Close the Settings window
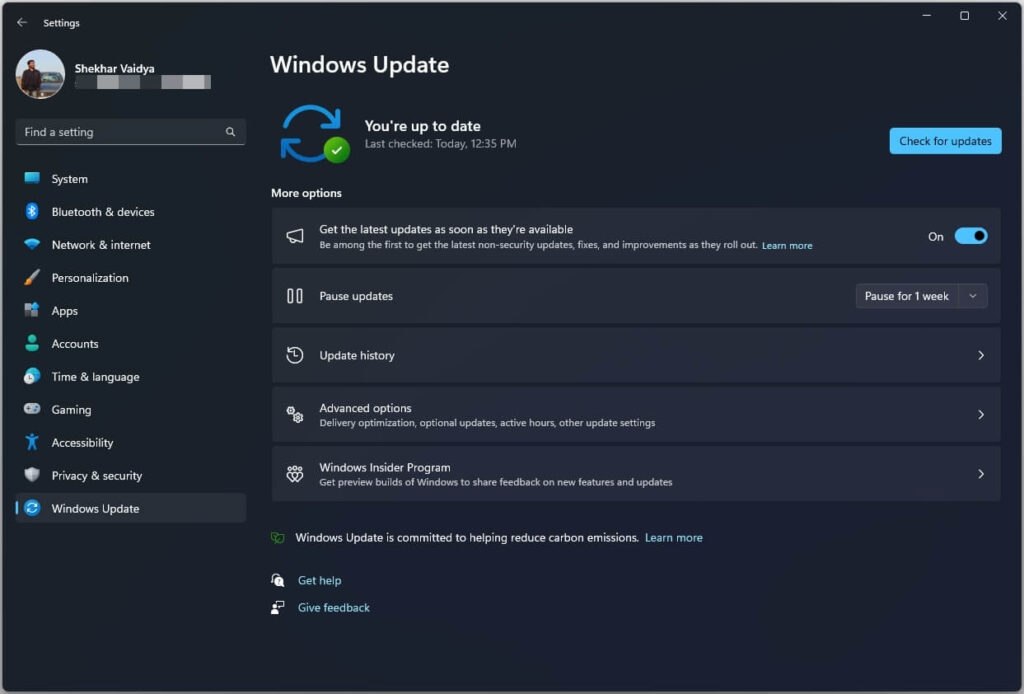 [x=1002, y=16]
